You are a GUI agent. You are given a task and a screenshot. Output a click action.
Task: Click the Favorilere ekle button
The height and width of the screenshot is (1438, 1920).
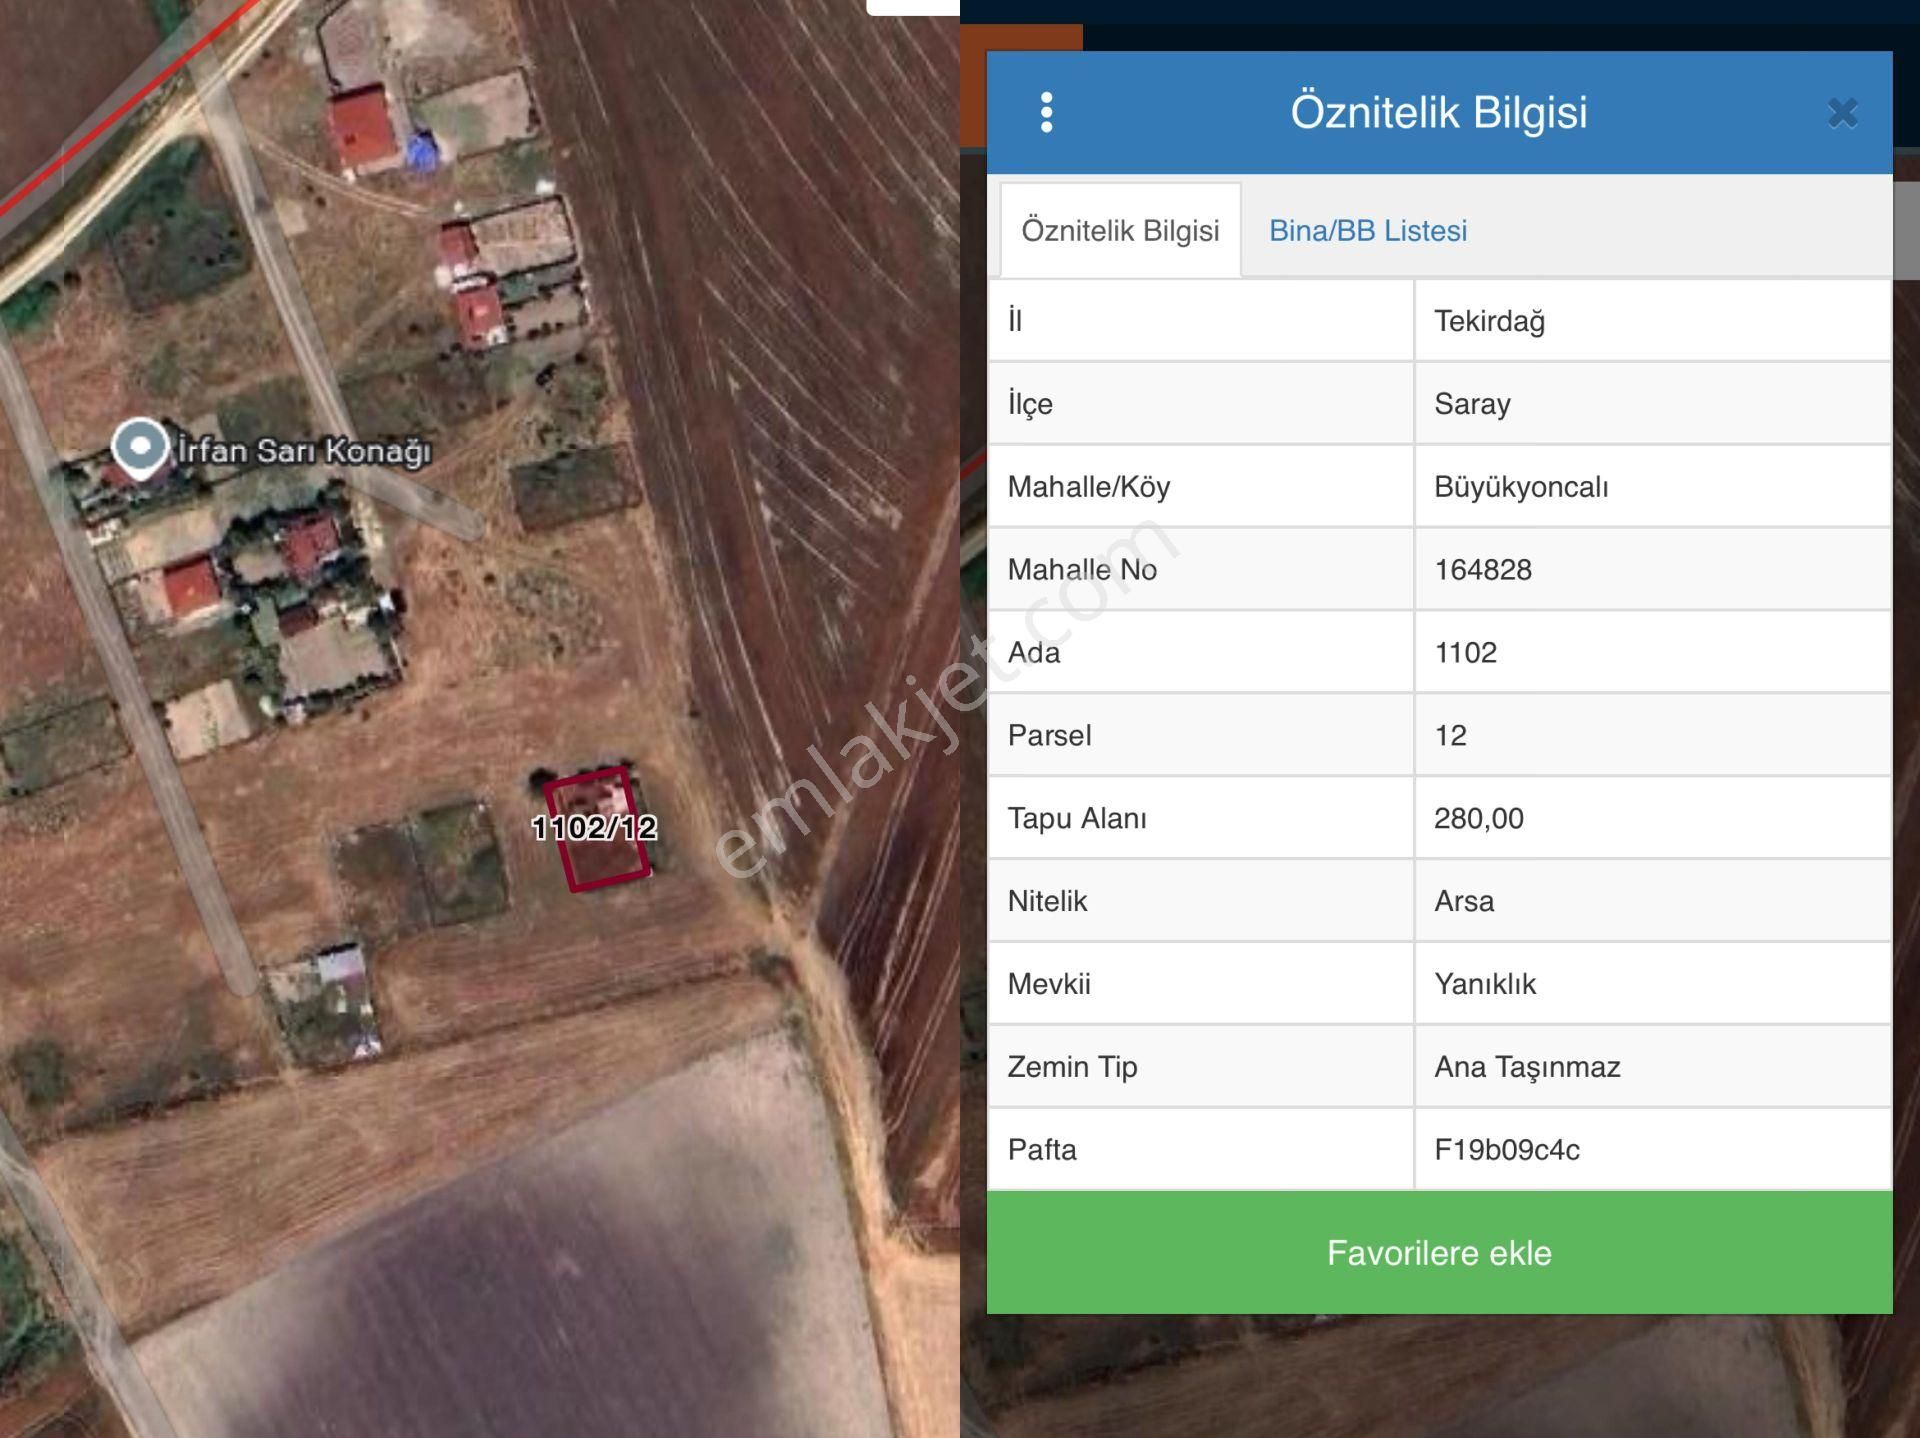coord(1439,1252)
